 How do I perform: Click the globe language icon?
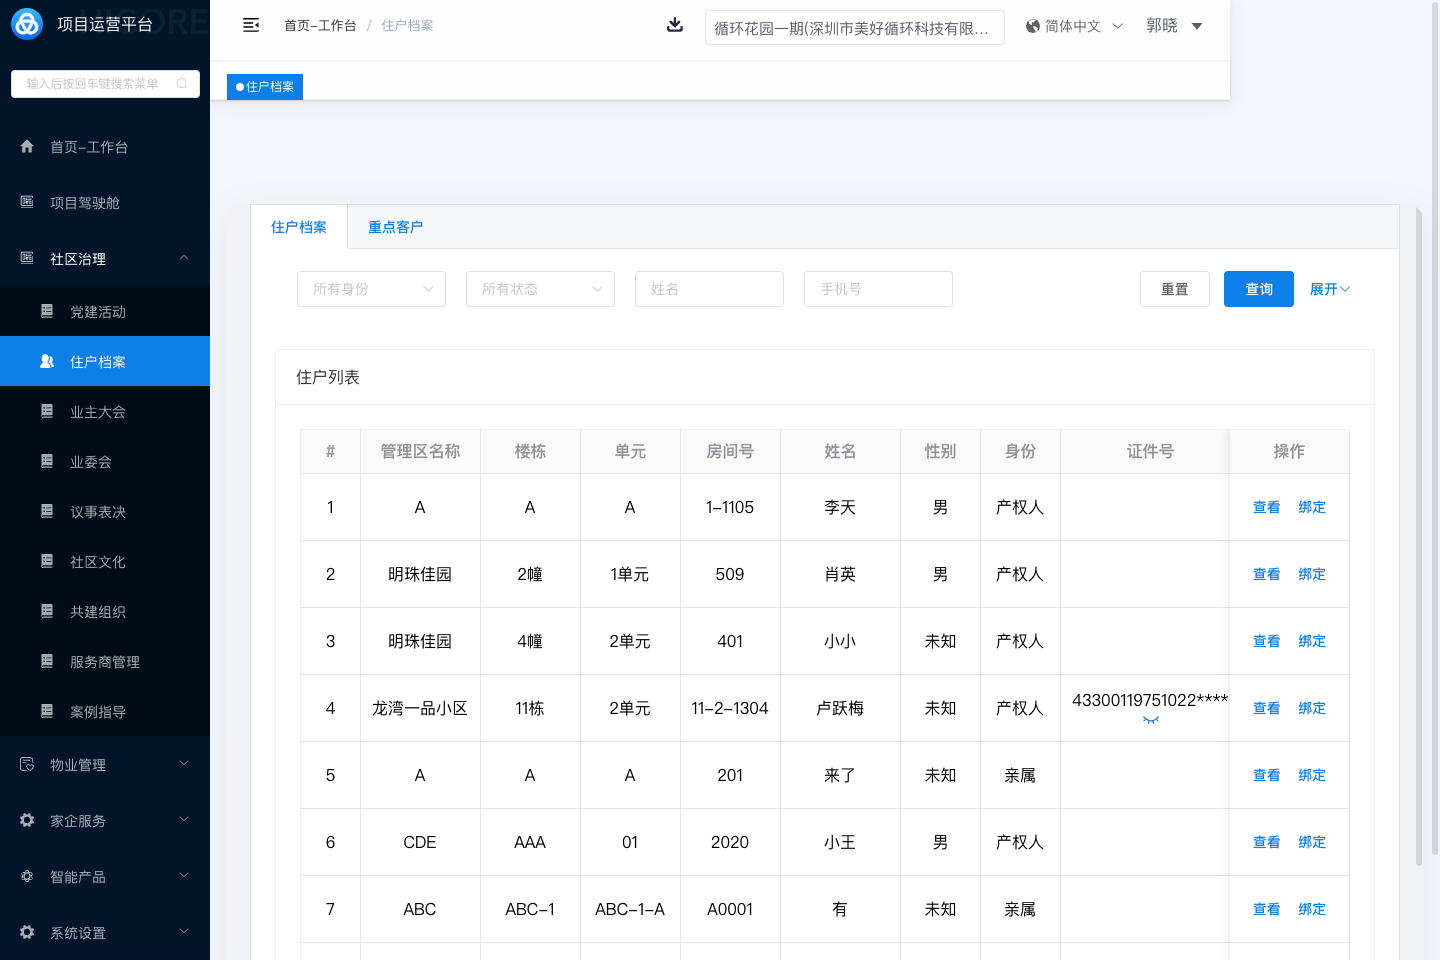(1033, 26)
